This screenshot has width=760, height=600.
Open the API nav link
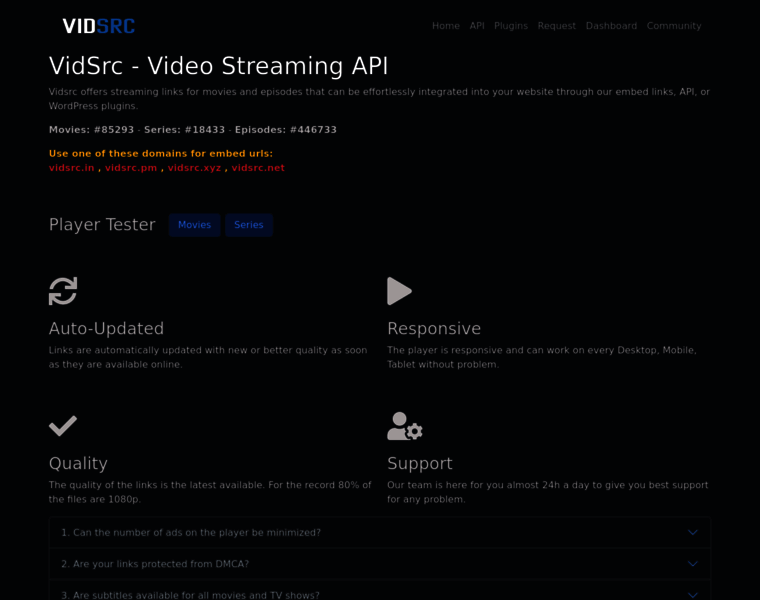(x=477, y=26)
